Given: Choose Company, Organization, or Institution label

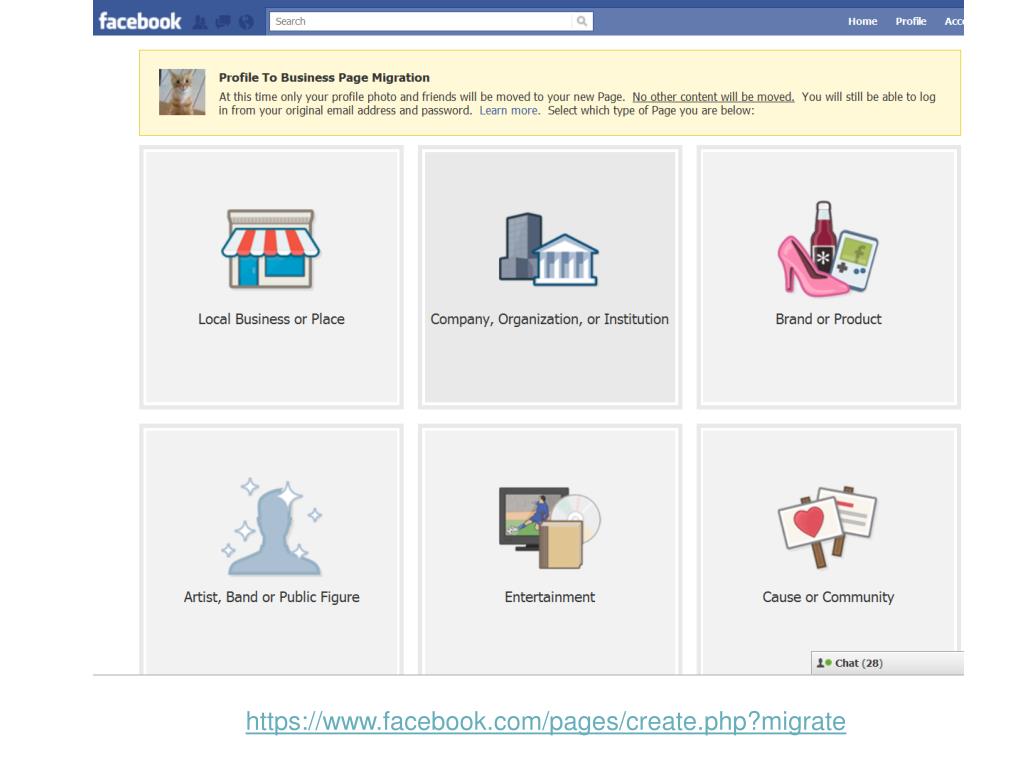Looking at the screenshot, I should (549, 319).
